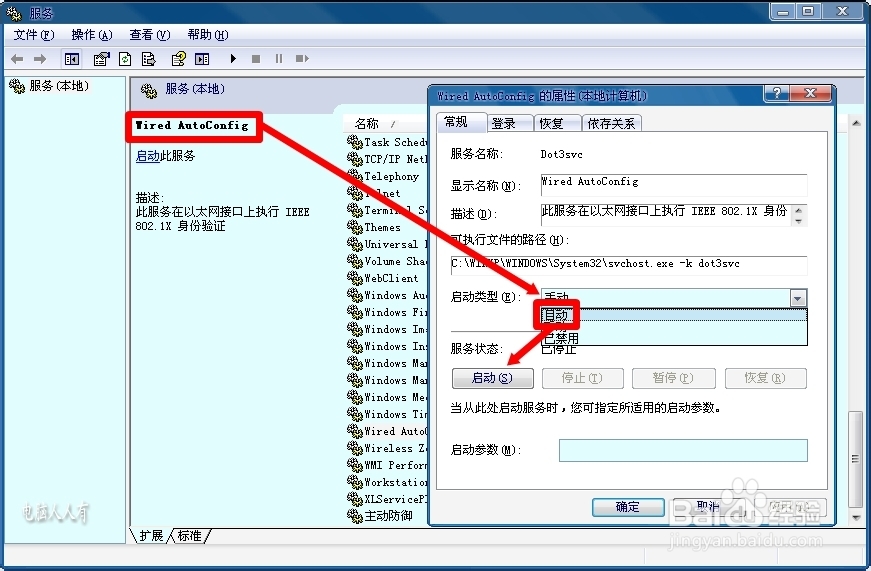Toggle the console tree pane icon
Image resolution: width=871 pixels, height=571 pixels.
(72, 59)
